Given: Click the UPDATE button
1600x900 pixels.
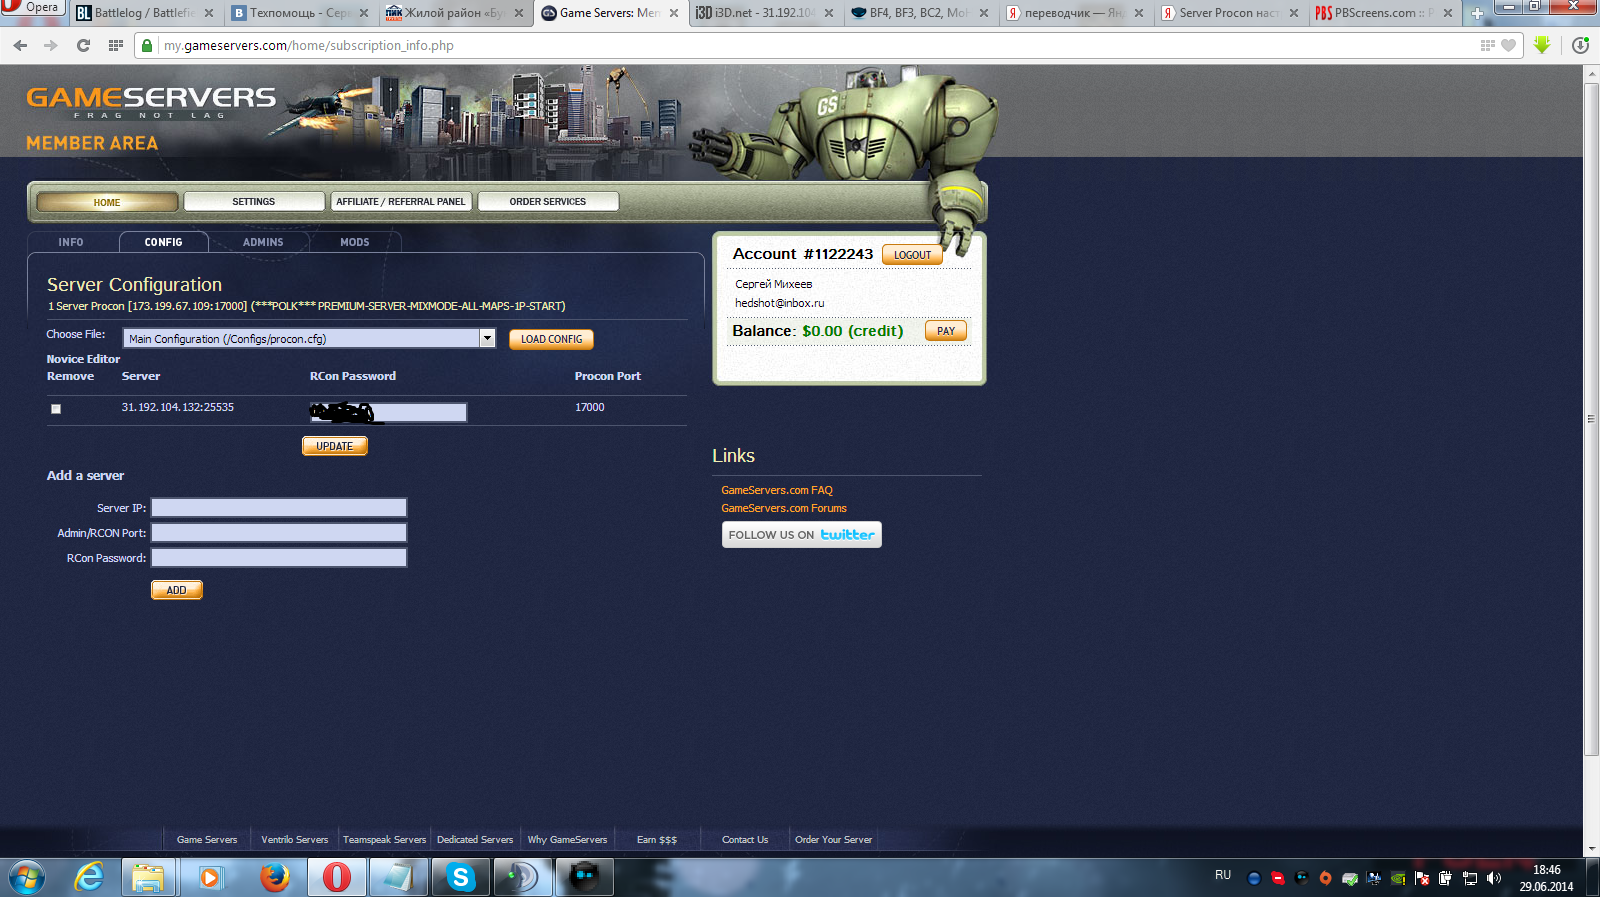Looking at the screenshot, I should click(335, 446).
